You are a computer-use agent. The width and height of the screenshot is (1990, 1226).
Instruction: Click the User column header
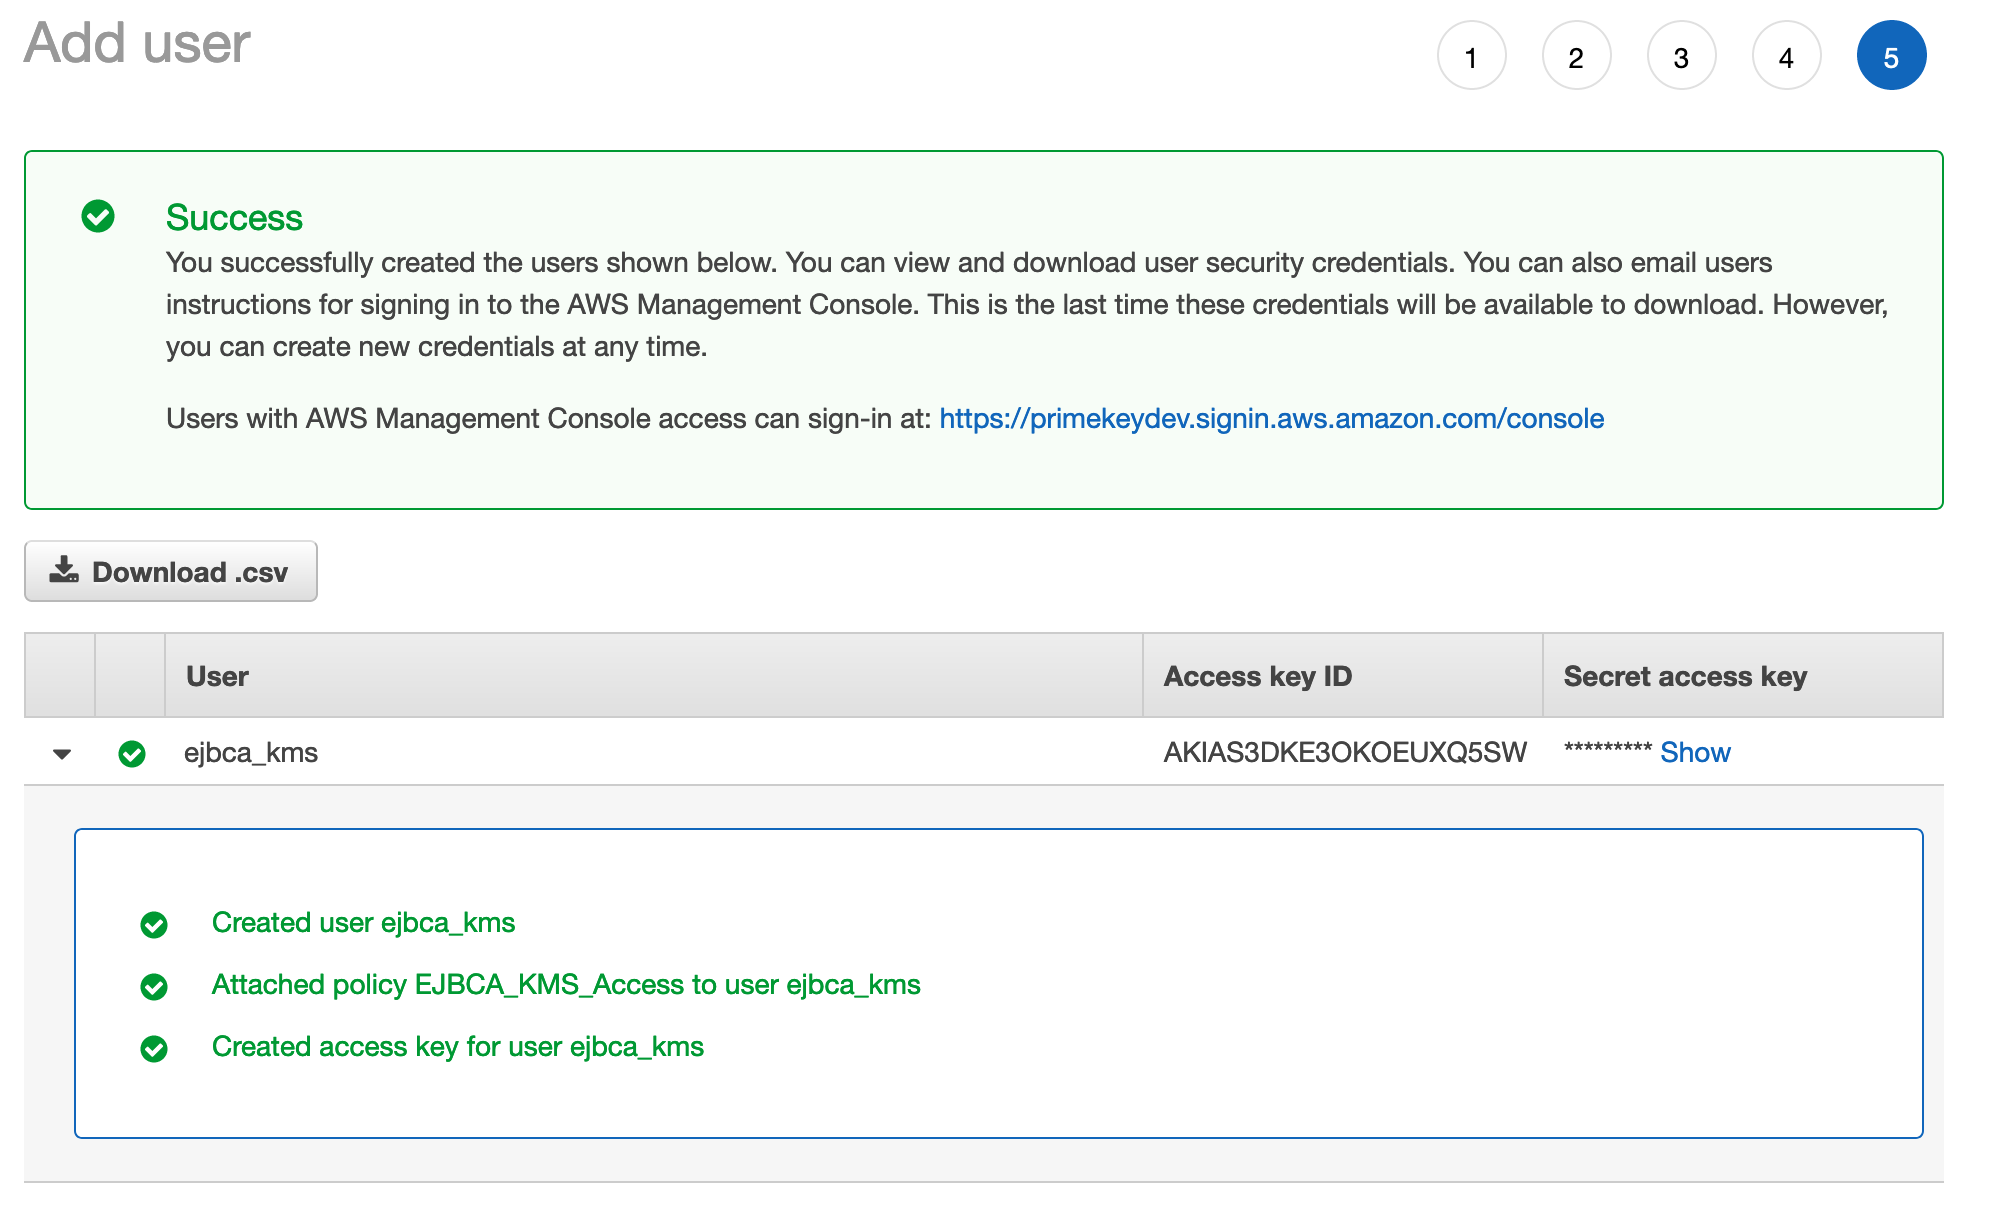[x=217, y=676]
